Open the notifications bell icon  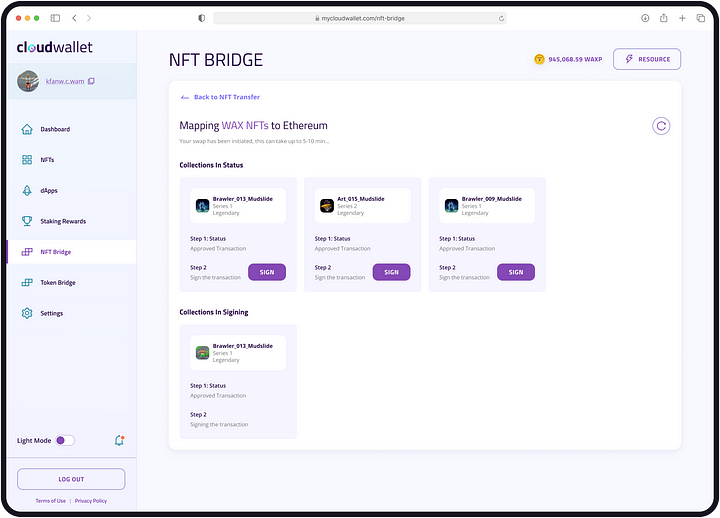(119, 440)
